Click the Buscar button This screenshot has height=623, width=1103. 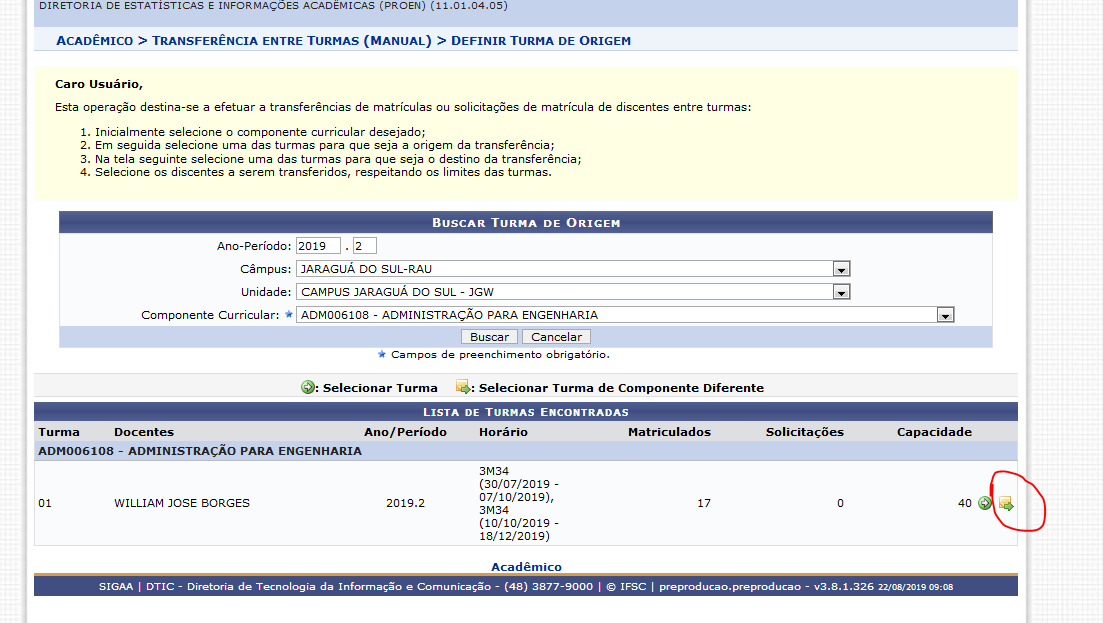pyautogui.click(x=489, y=336)
